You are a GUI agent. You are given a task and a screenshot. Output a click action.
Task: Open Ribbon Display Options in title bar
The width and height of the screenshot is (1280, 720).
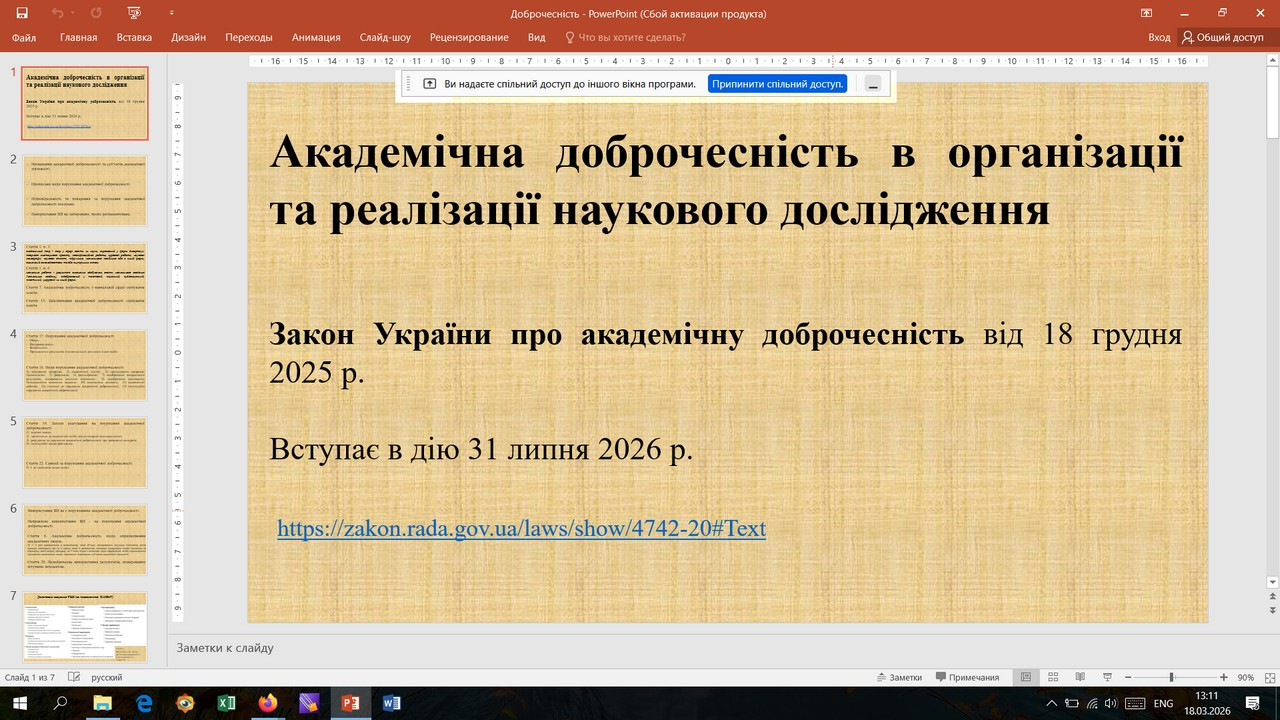coord(1146,13)
